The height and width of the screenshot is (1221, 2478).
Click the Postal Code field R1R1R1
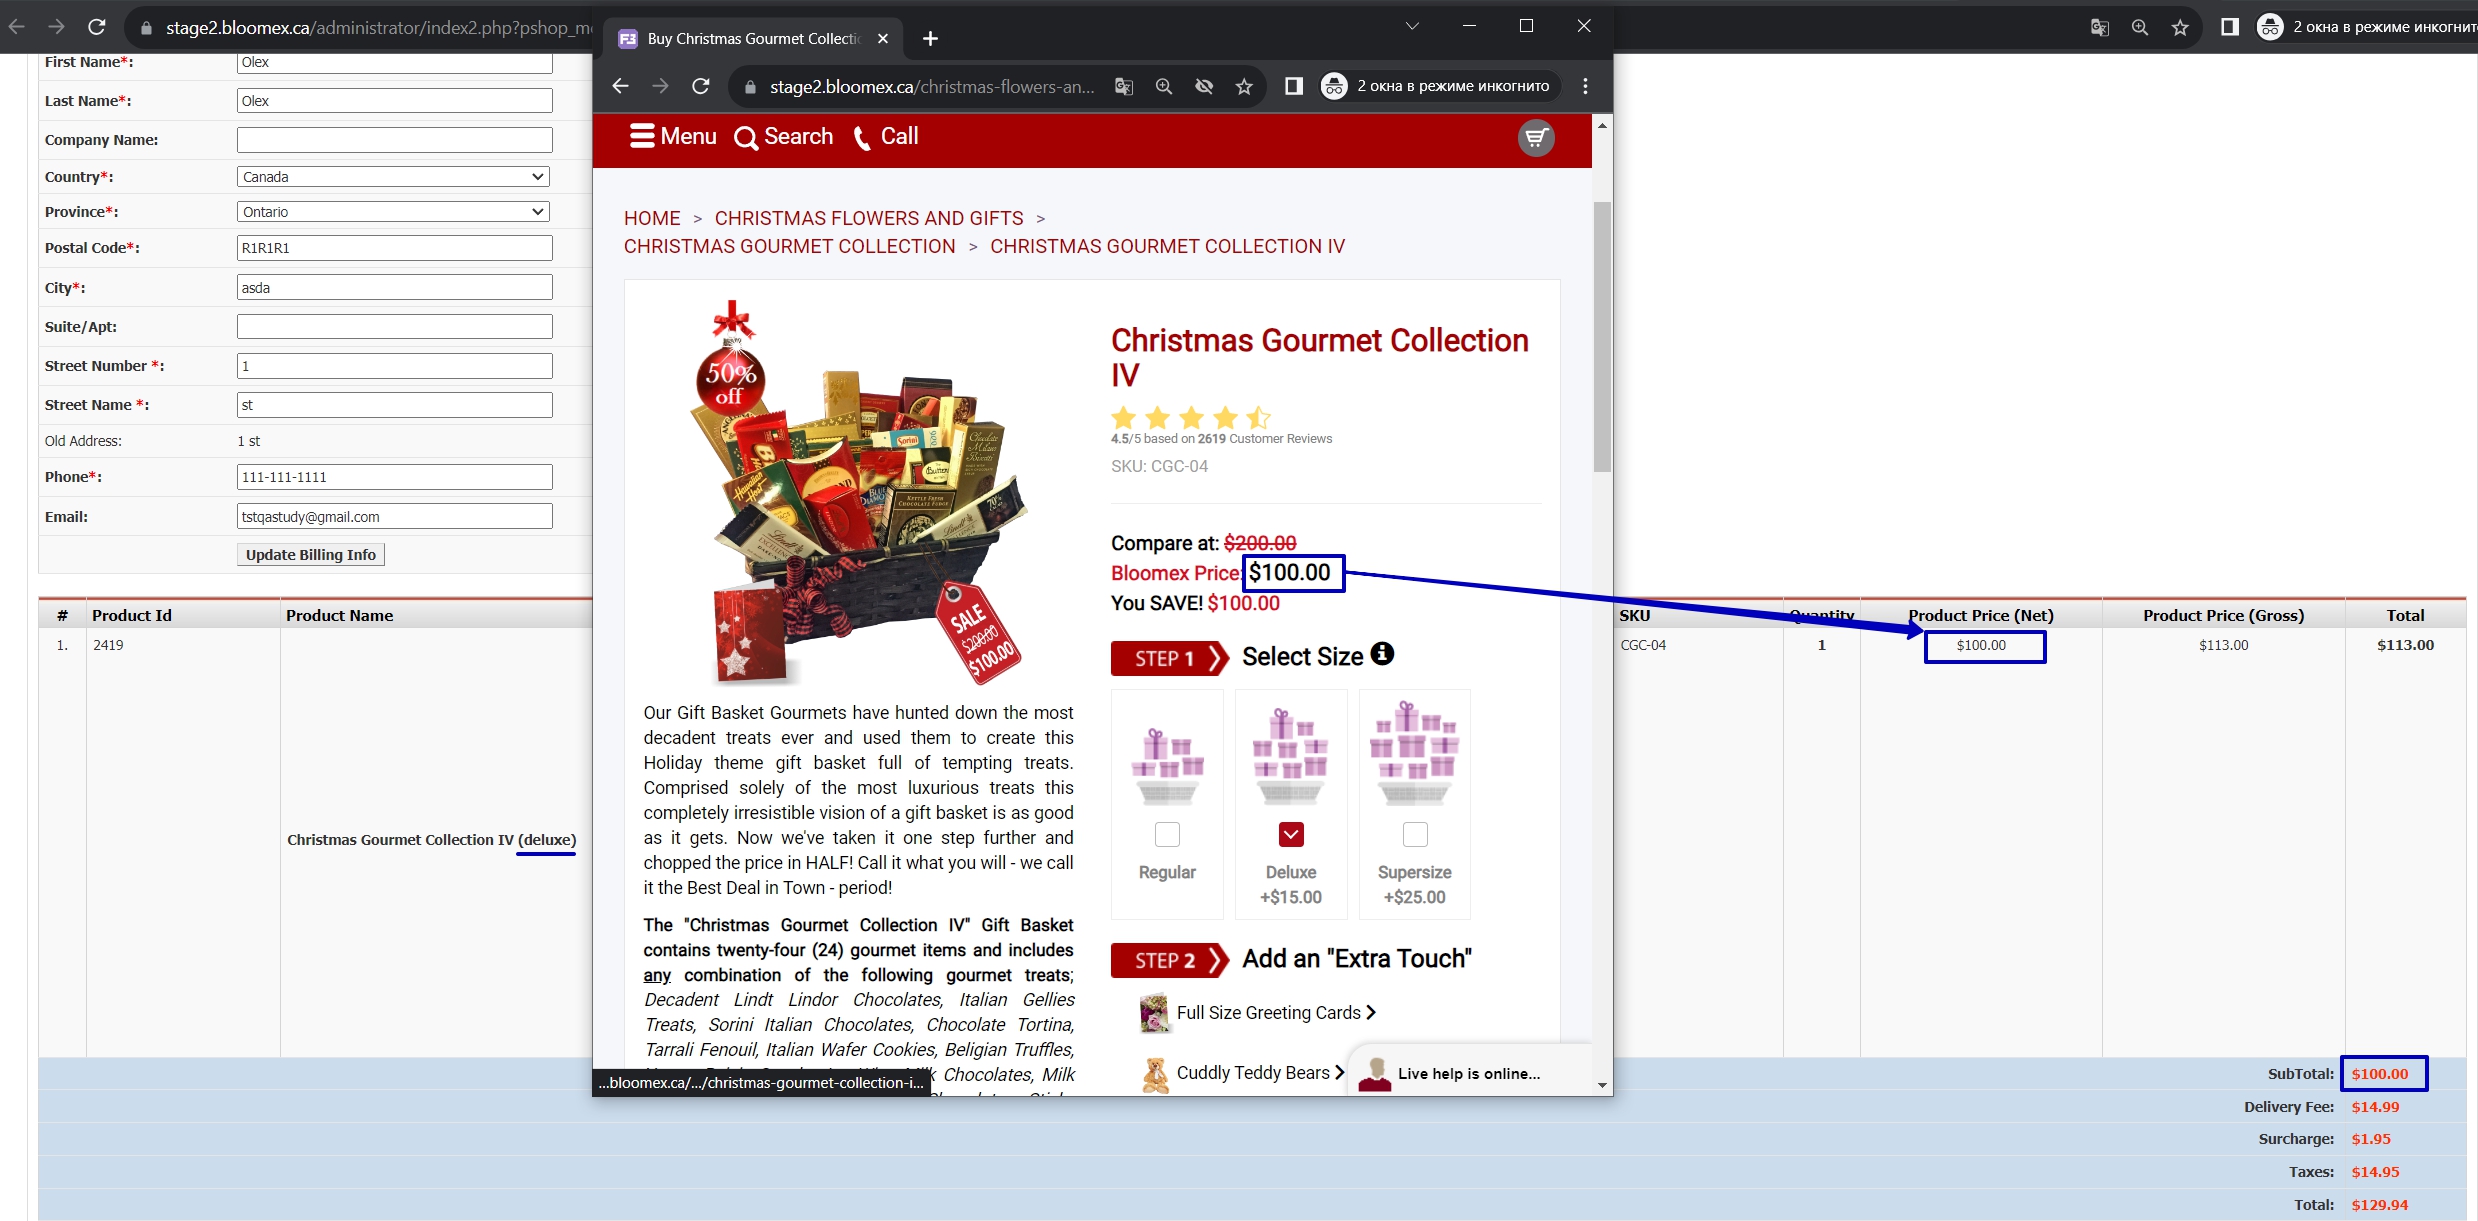pos(394,248)
